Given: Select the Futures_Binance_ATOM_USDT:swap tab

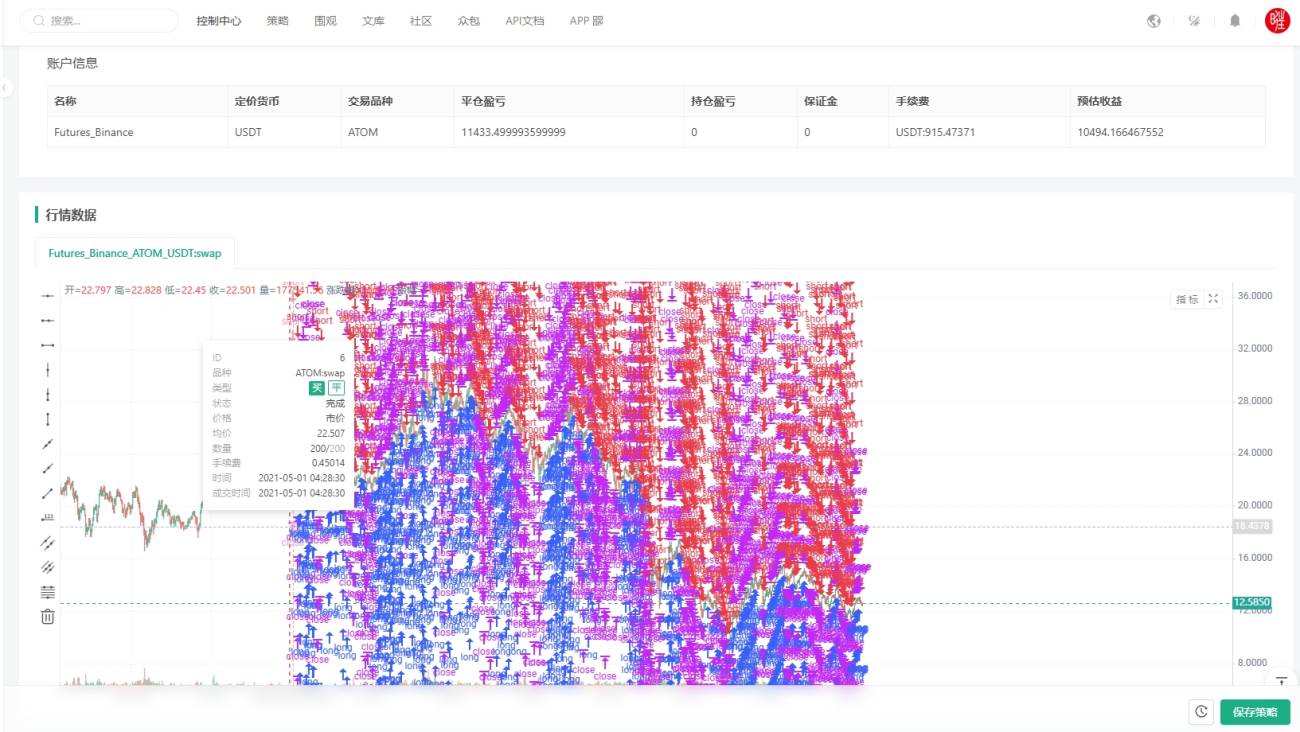Looking at the screenshot, I should coord(135,254).
